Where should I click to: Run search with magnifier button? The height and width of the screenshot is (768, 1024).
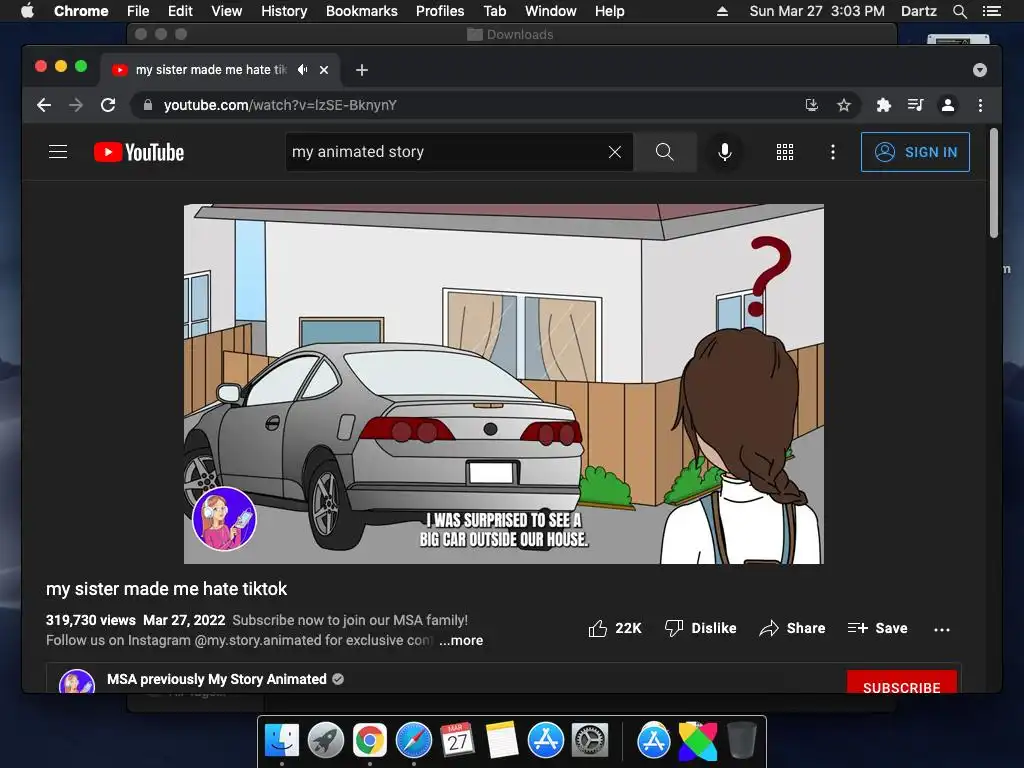665,152
